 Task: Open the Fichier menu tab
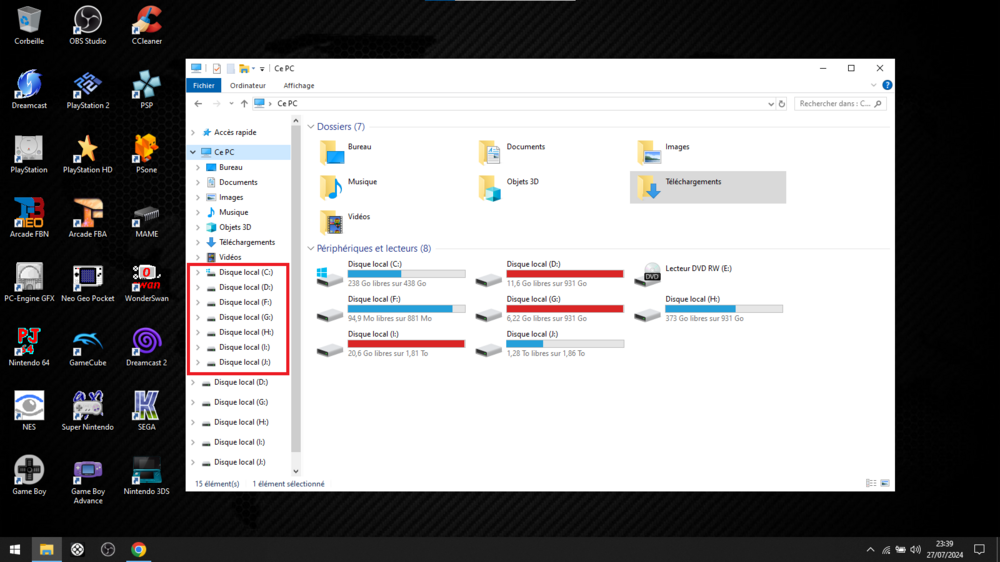pyautogui.click(x=204, y=86)
